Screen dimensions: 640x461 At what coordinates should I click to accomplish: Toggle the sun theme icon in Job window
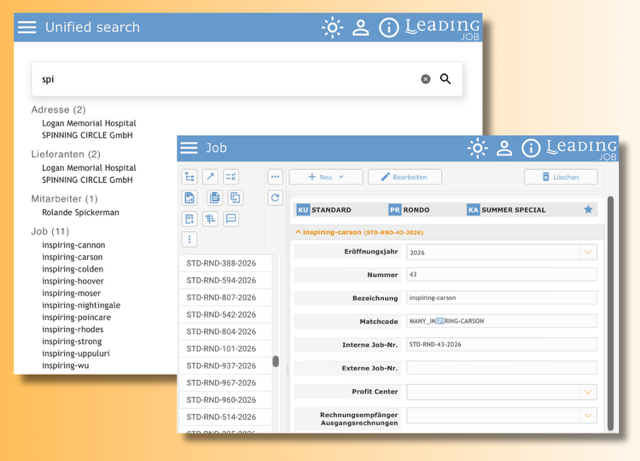(x=478, y=148)
